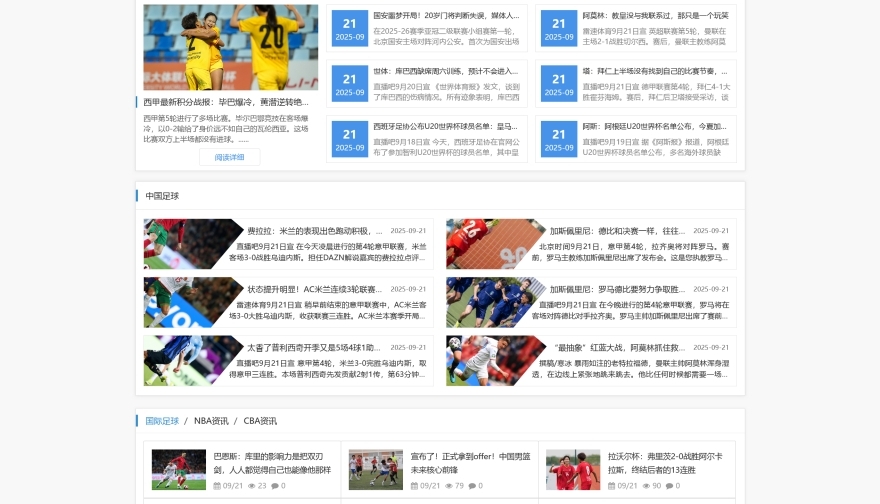Open the featured women's football match photo
This screenshot has height=504, width=880.
230,47
